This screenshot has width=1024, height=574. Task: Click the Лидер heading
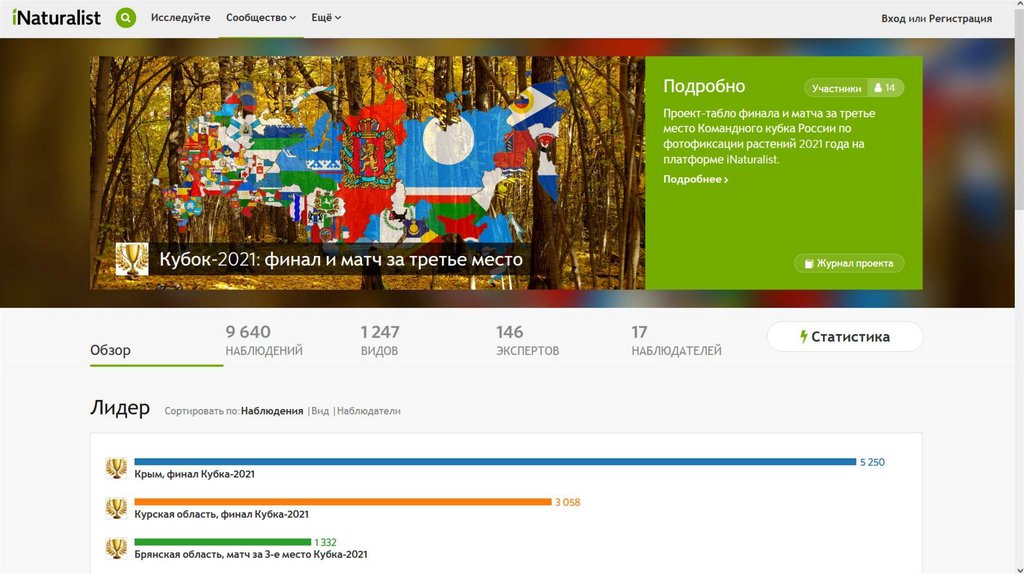120,407
